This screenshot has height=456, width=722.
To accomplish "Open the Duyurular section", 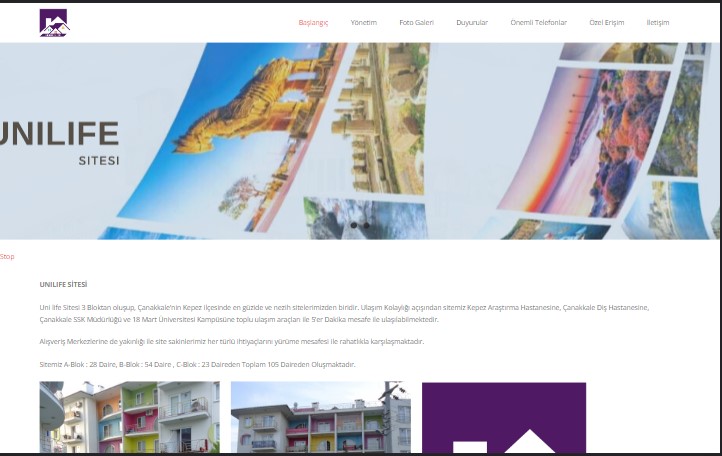I will click(472, 23).
